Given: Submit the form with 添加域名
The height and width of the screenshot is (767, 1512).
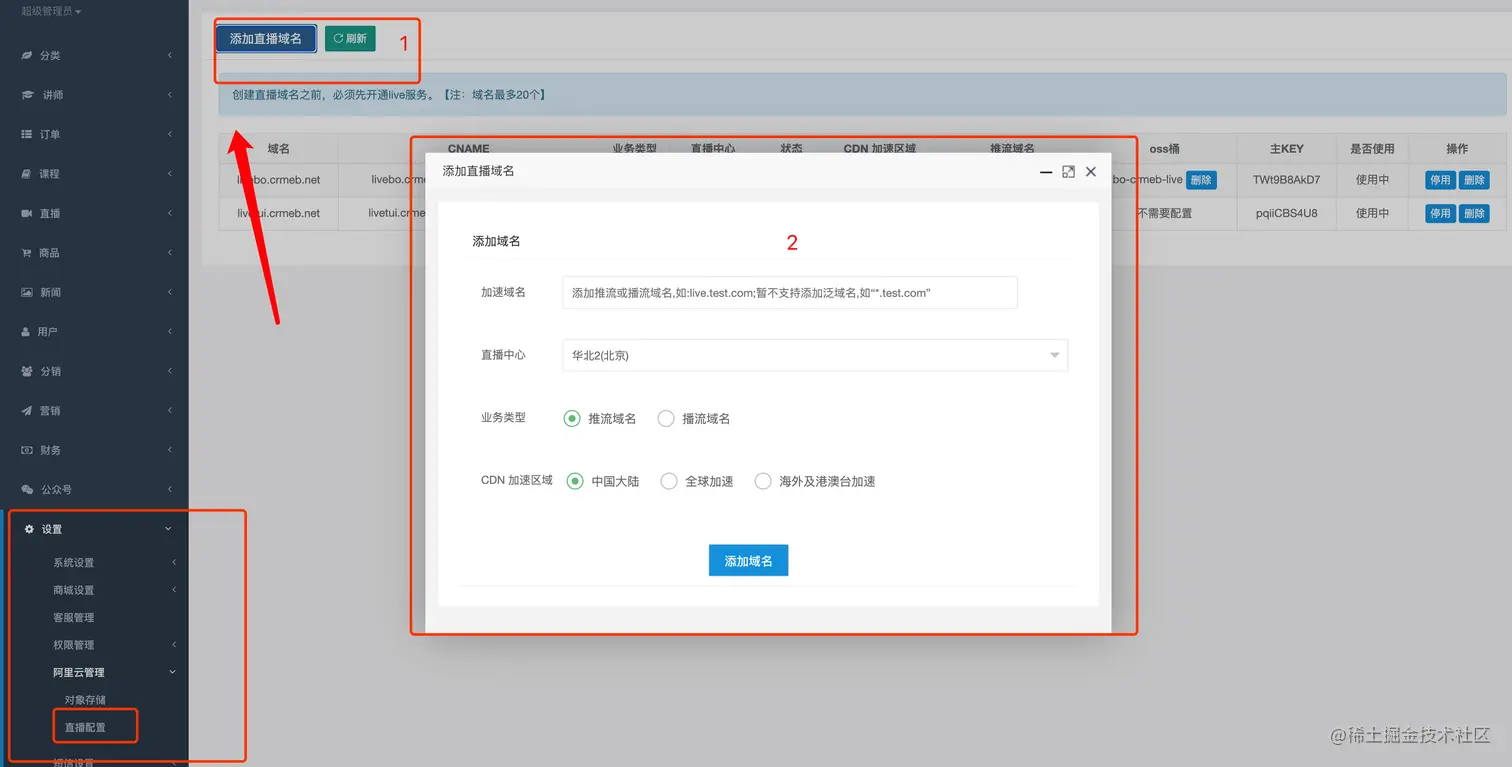Looking at the screenshot, I should point(748,561).
